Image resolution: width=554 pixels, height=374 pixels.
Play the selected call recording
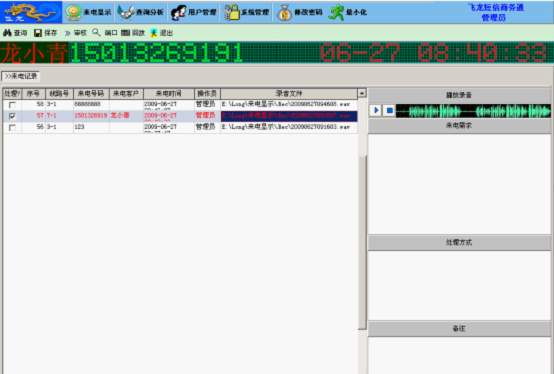[376, 111]
